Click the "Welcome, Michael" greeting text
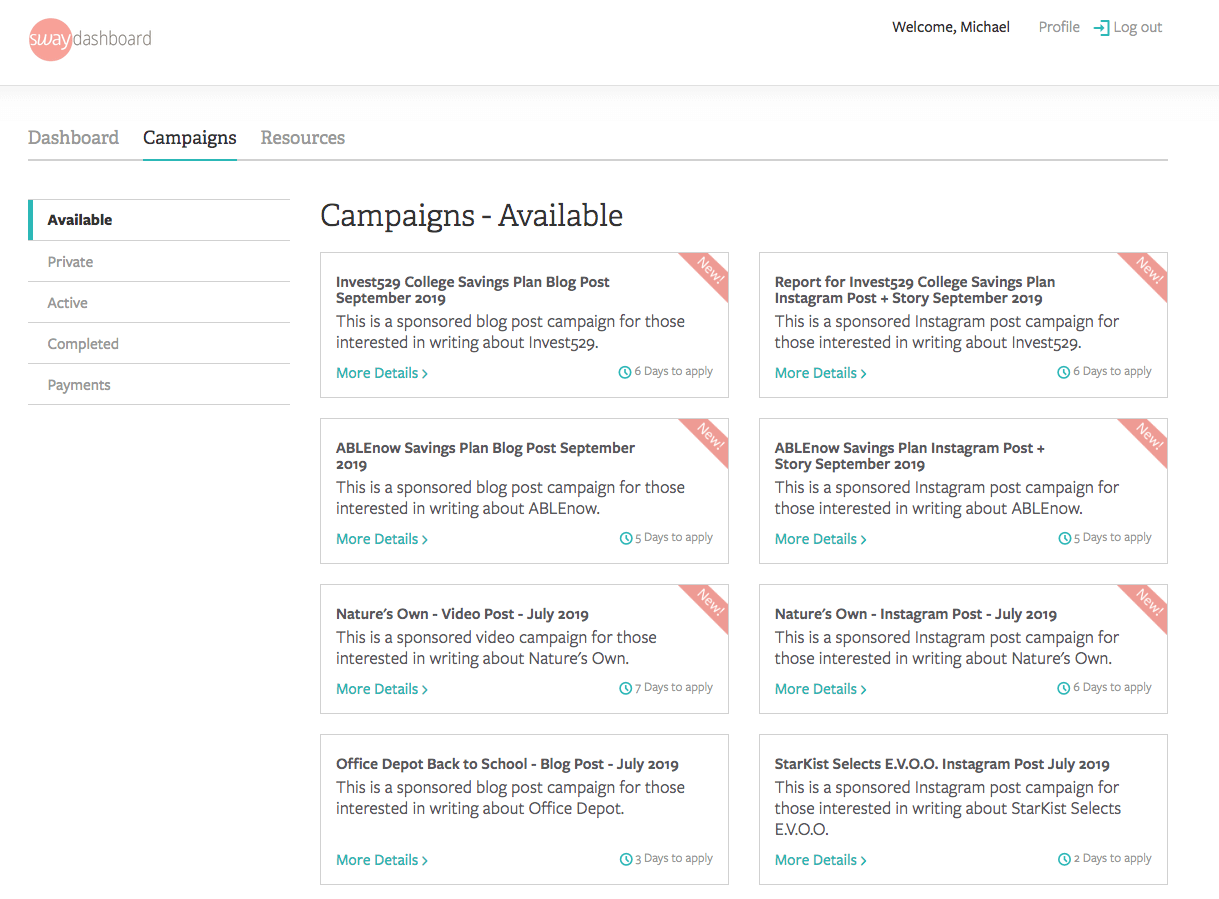This screenshot has width=1219, height=899. click(x=951, y=27)
